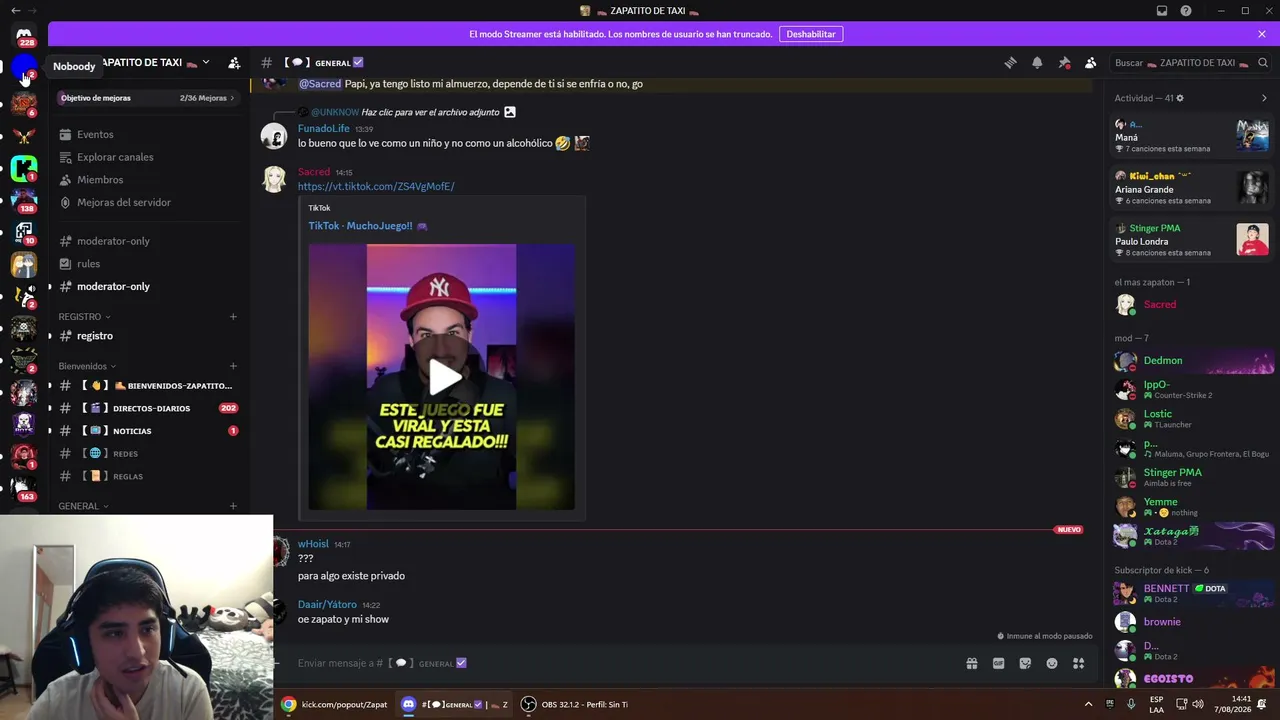Open Ariana Grande listening activity card
Viewport: 1280px width, 720px height.
point(1191,187)
